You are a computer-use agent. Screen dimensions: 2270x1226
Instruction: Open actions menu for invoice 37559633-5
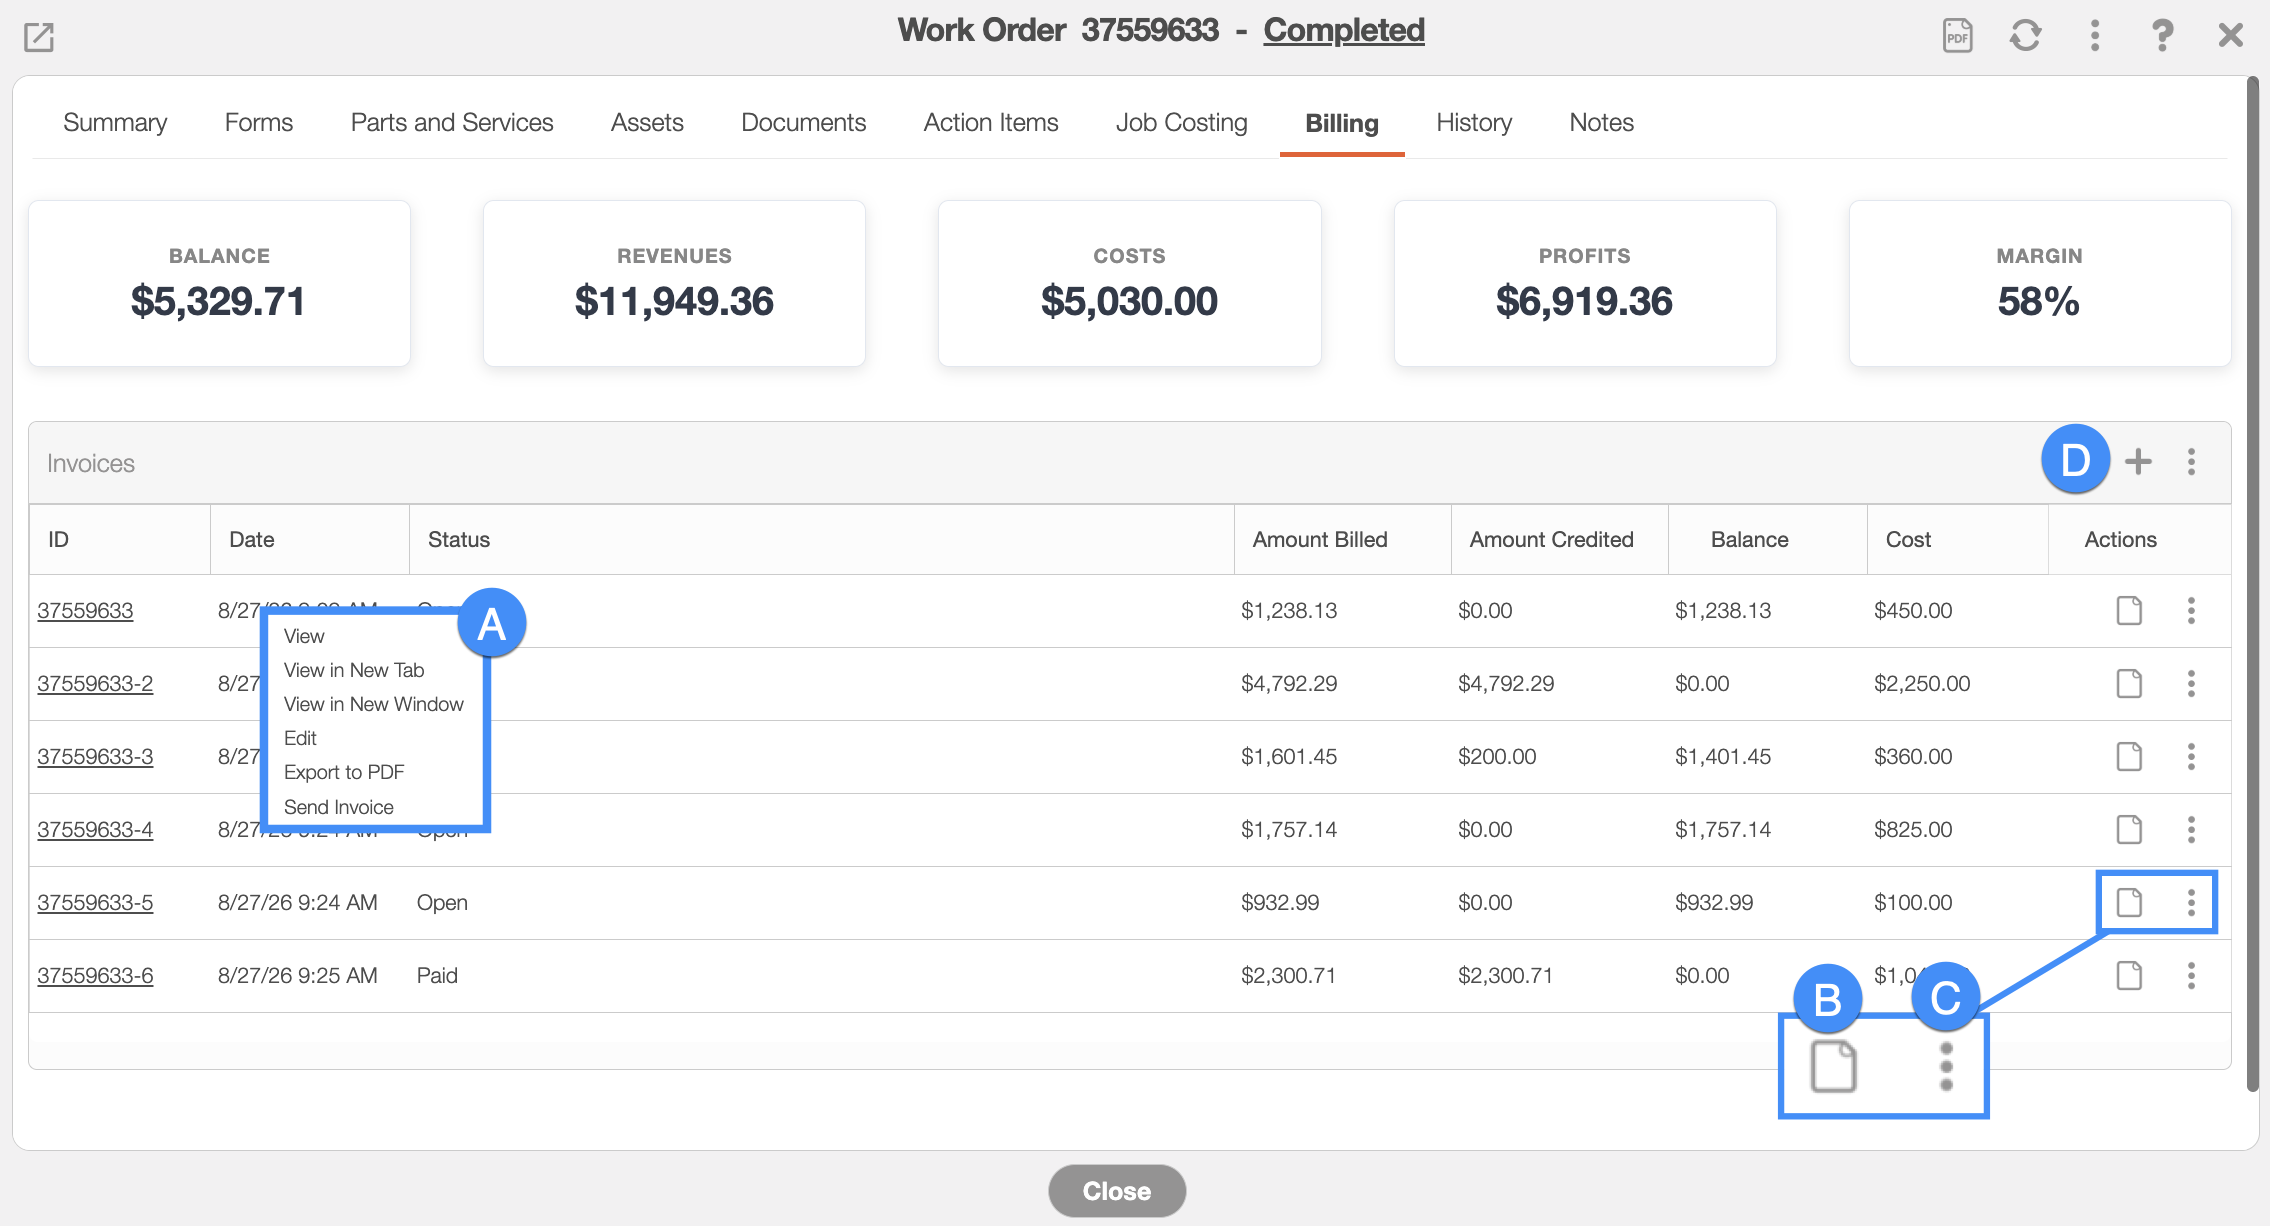point(2191,903)
